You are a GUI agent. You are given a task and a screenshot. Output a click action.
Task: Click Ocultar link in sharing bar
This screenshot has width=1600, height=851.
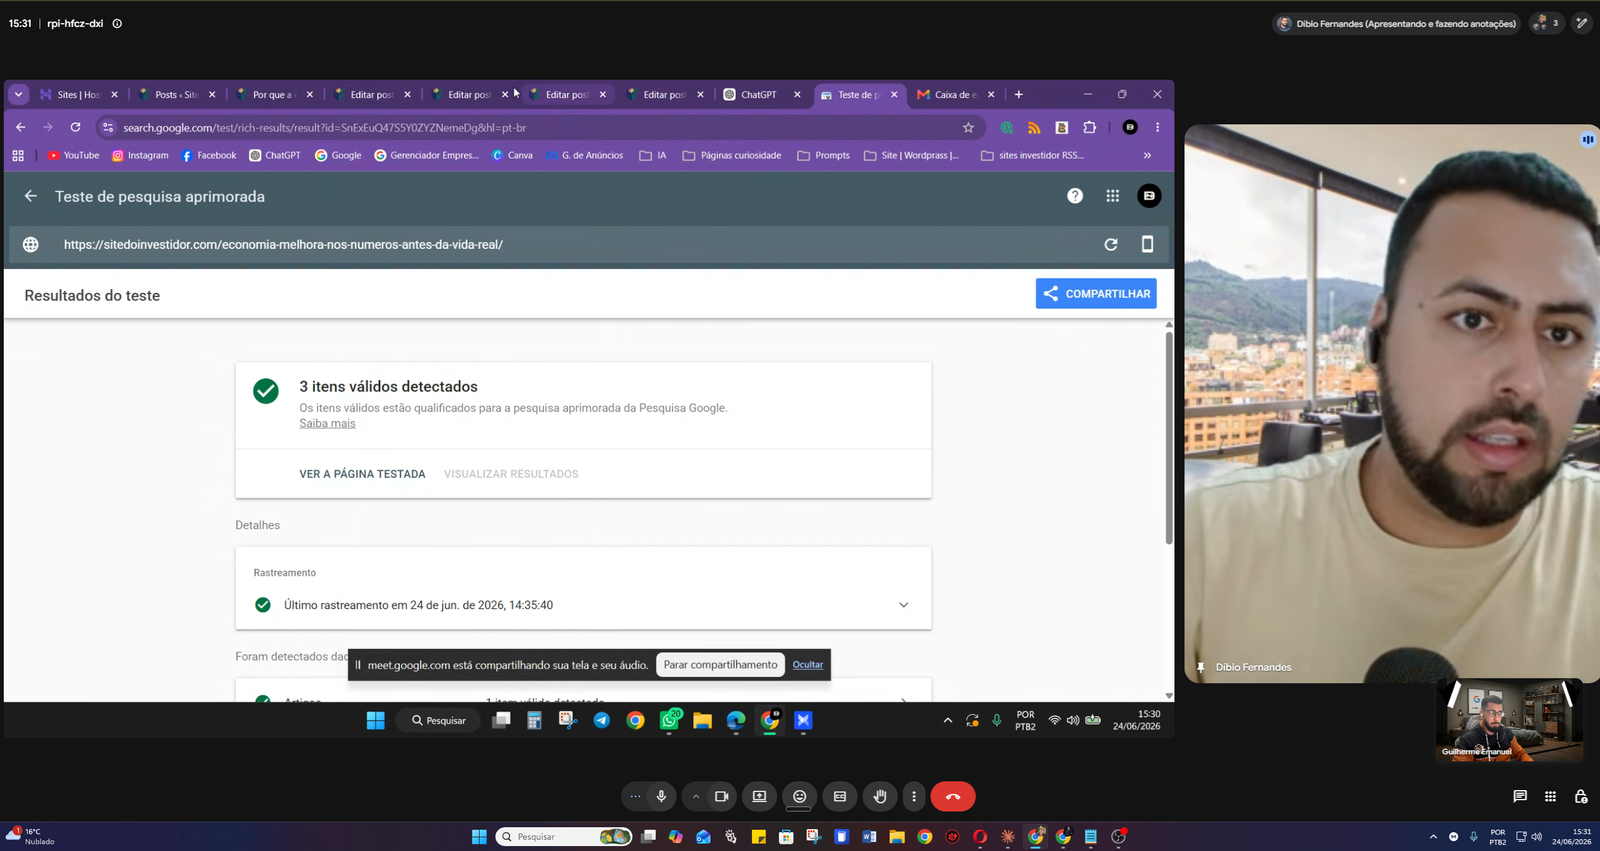(808, 665)
